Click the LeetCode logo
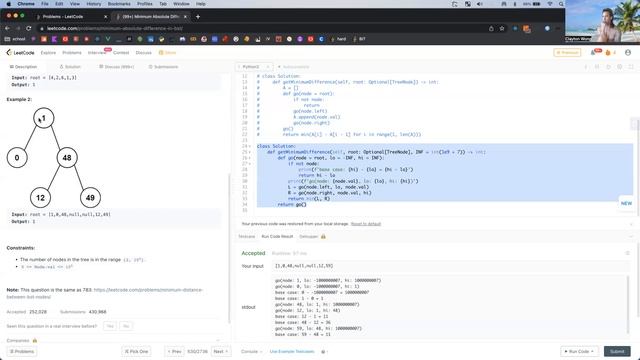The height and width of the screenshot is (360, 640). click(x=20, y=53)
